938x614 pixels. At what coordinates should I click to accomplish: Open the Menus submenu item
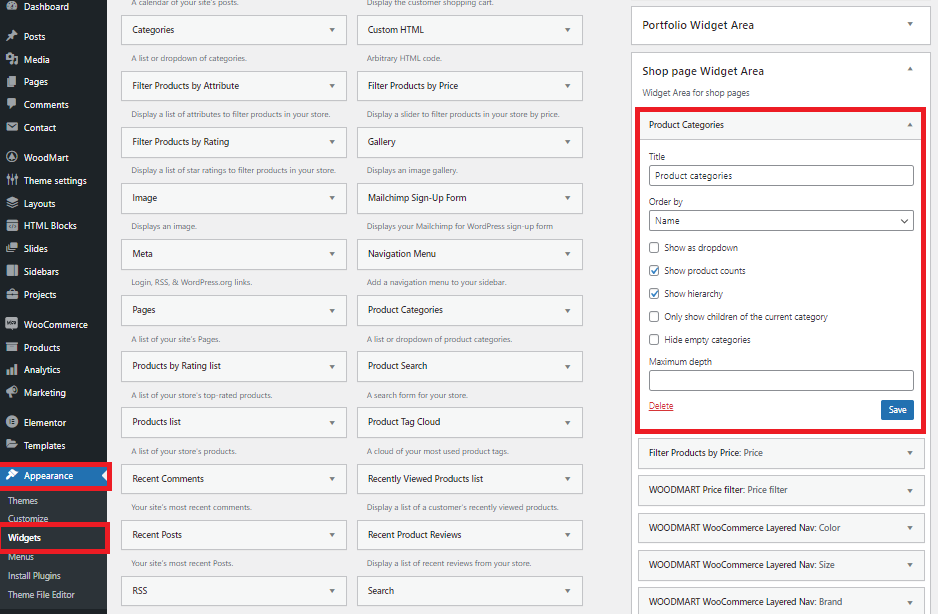[21, 557]
